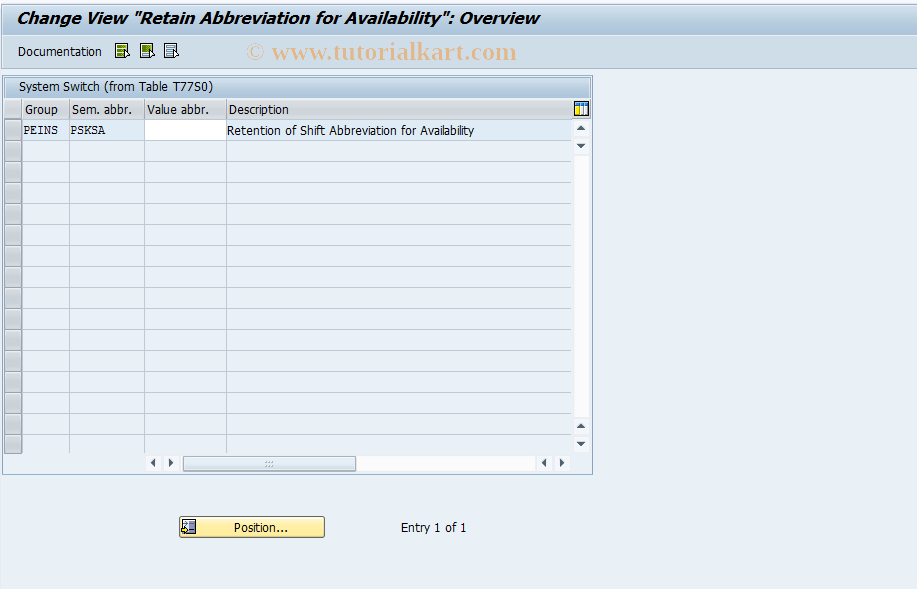This screenshot has width=917, height=589.
Task: Click the Sem. abbr. column header
Action: 106,109
